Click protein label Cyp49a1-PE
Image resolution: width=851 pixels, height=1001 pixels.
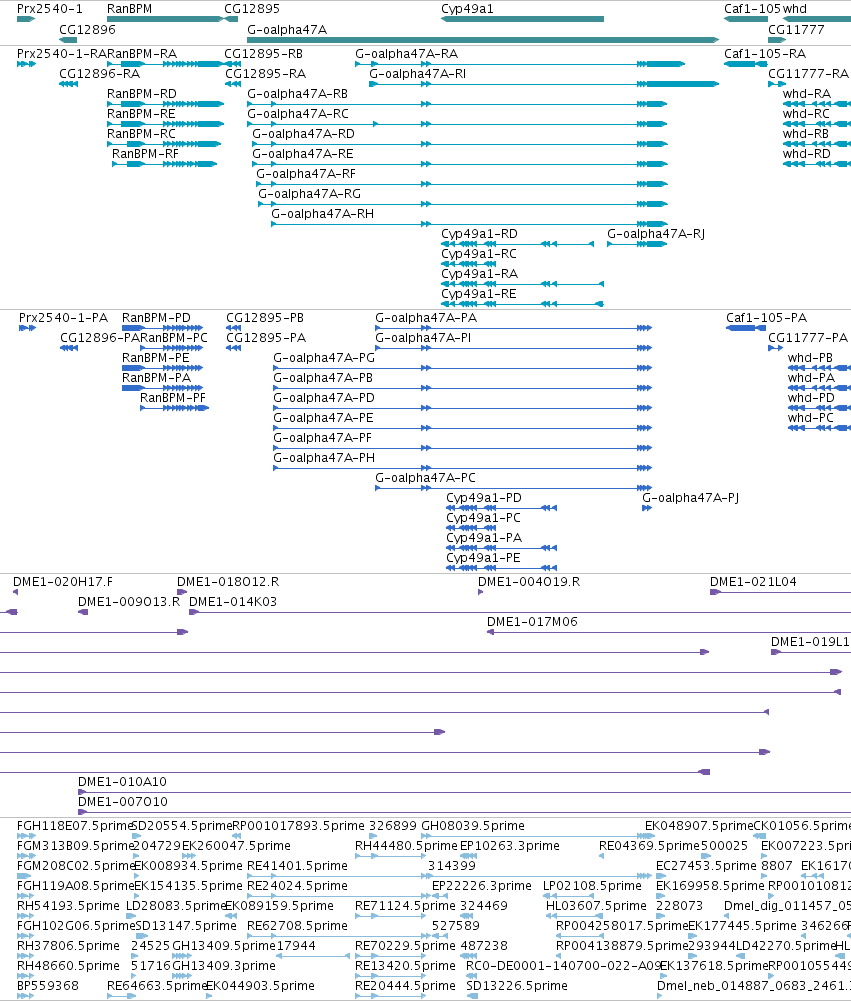[x=483, y=558]
